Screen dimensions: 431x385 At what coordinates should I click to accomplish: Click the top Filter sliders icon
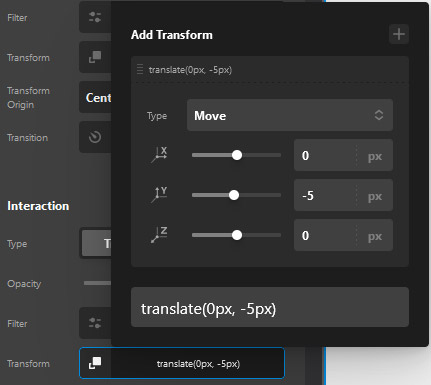click(95, 17)
